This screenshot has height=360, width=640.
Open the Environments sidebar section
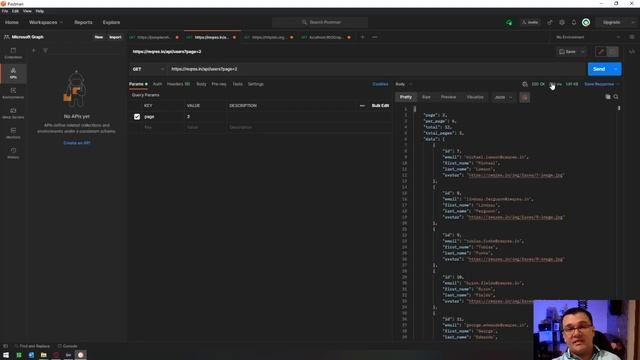[x=13, y=93]
